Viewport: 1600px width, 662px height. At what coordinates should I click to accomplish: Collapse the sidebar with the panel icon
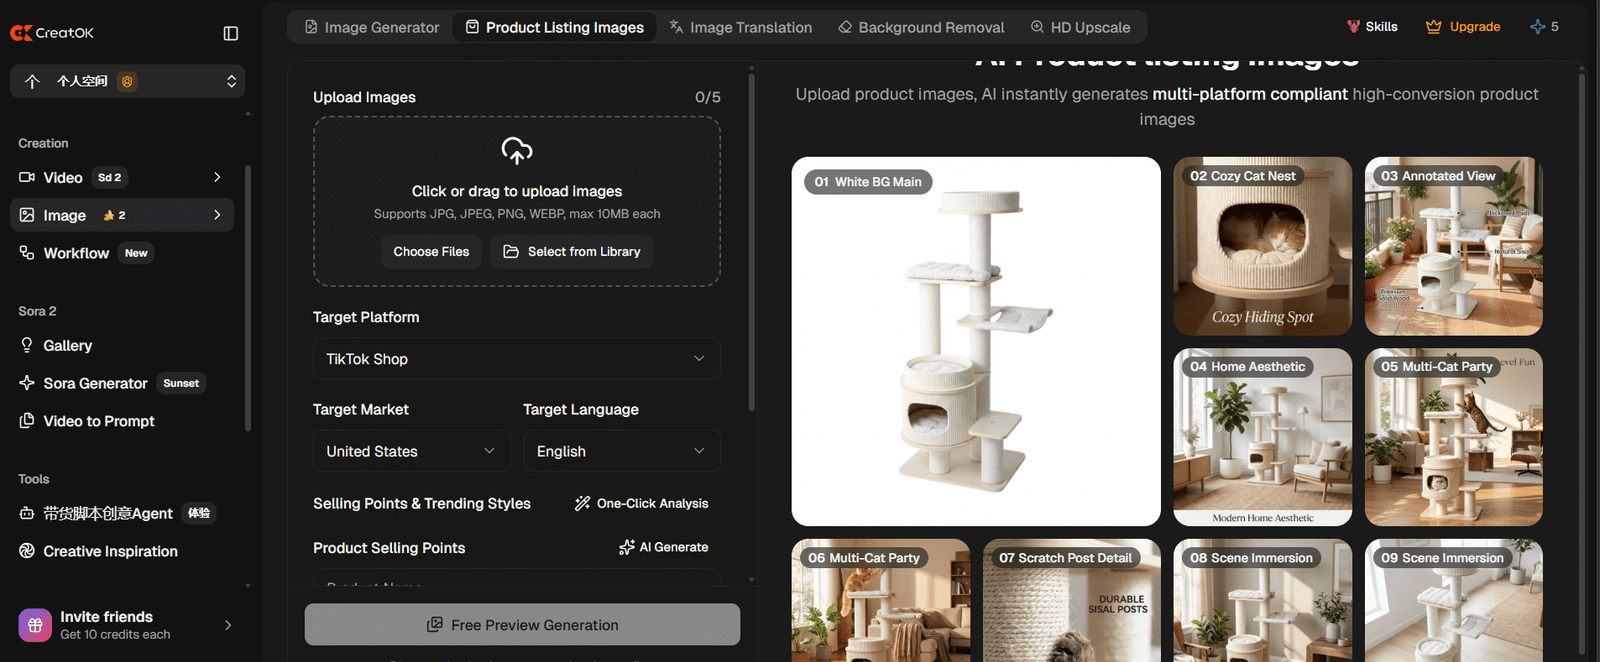tap(231, 33)
